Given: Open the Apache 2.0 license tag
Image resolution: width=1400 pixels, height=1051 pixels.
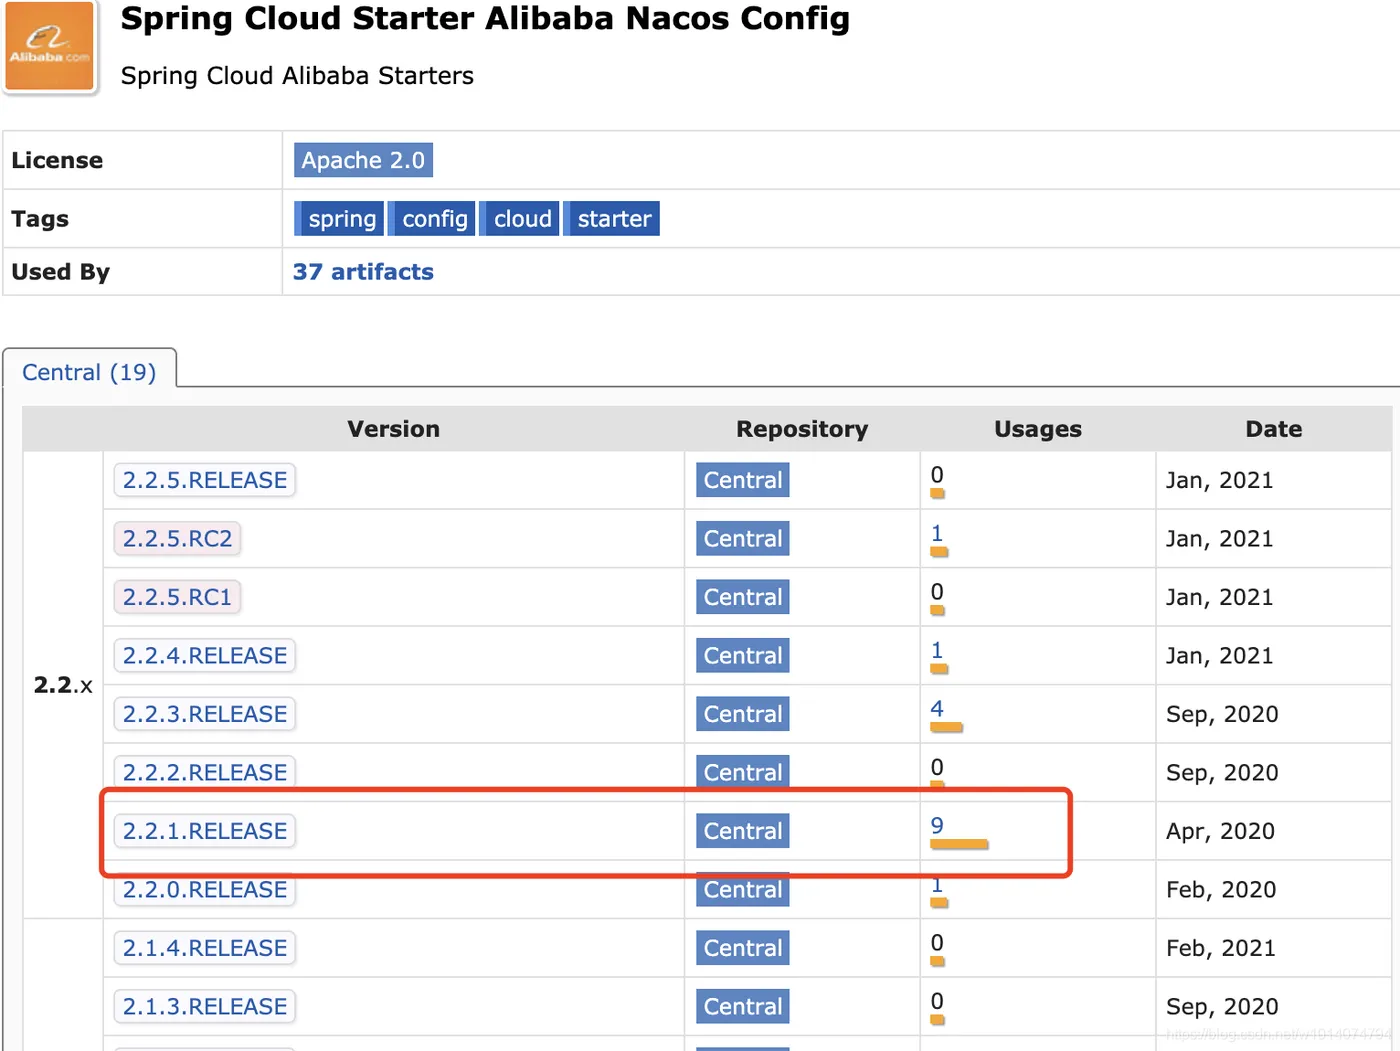Looking at the screenshot, I should coord(363,160).
